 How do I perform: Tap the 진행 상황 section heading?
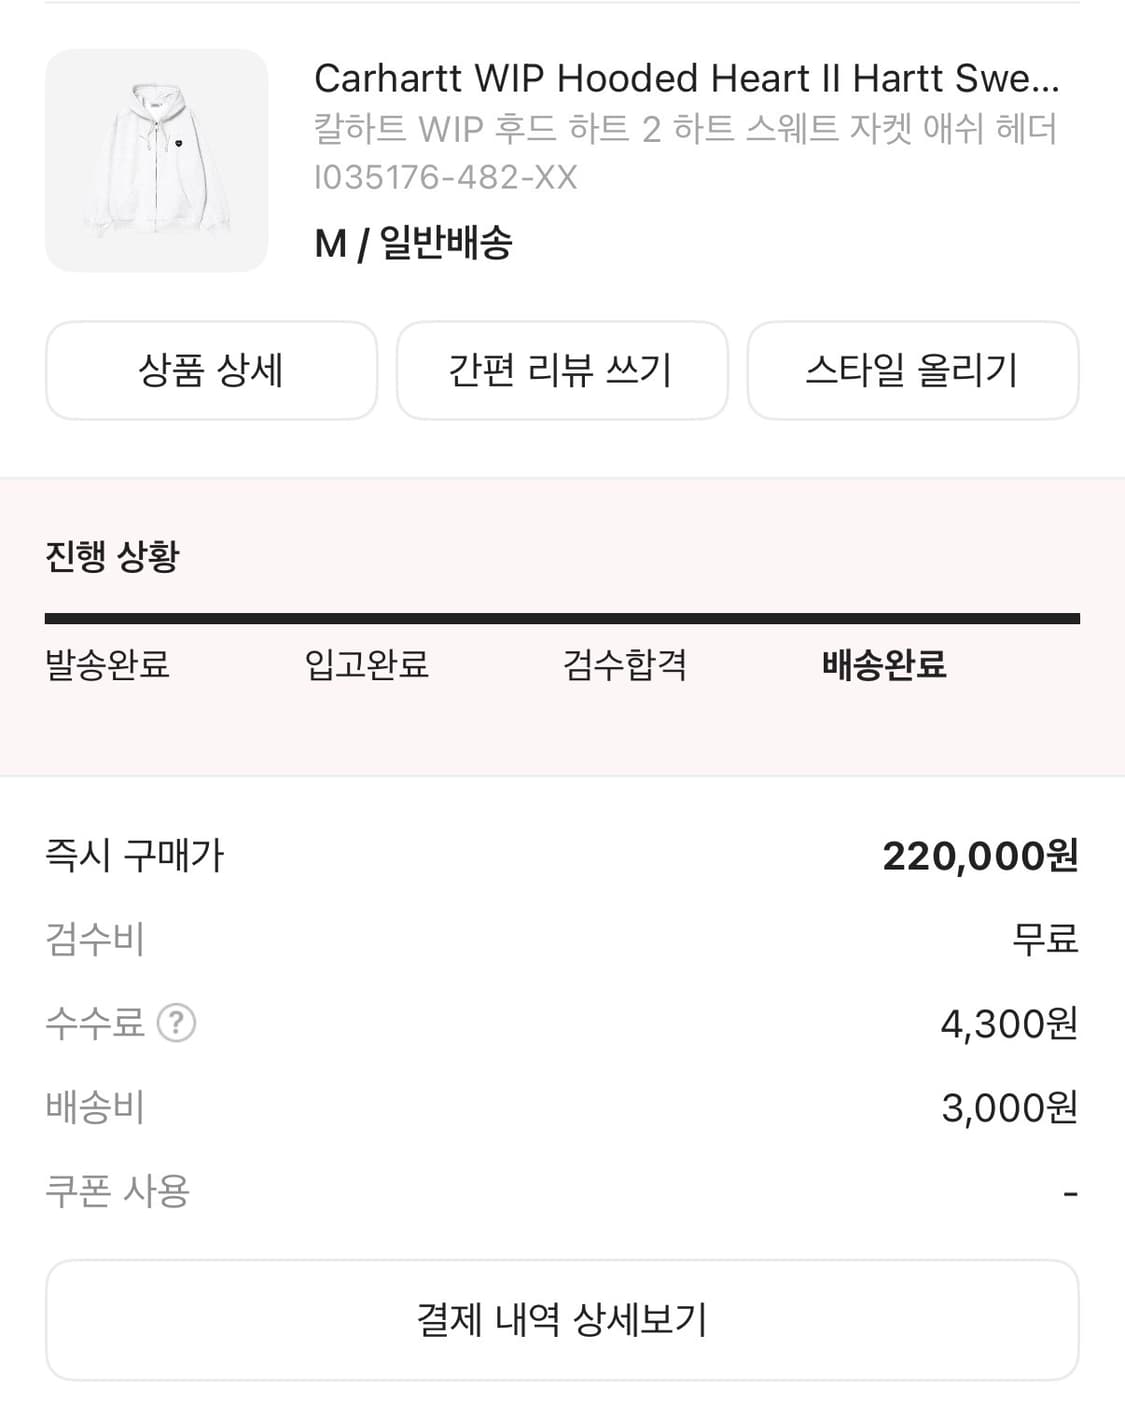point(112,556)
